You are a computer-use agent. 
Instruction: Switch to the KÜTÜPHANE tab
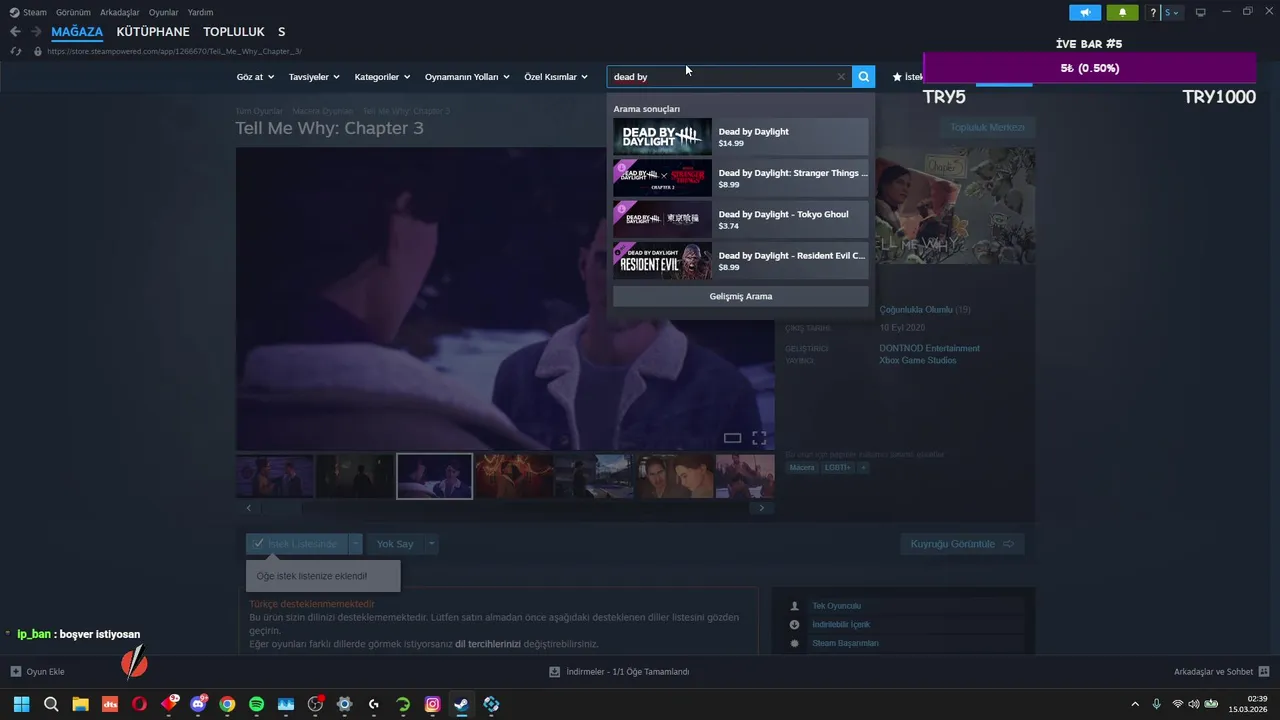(x=153, y=32)
